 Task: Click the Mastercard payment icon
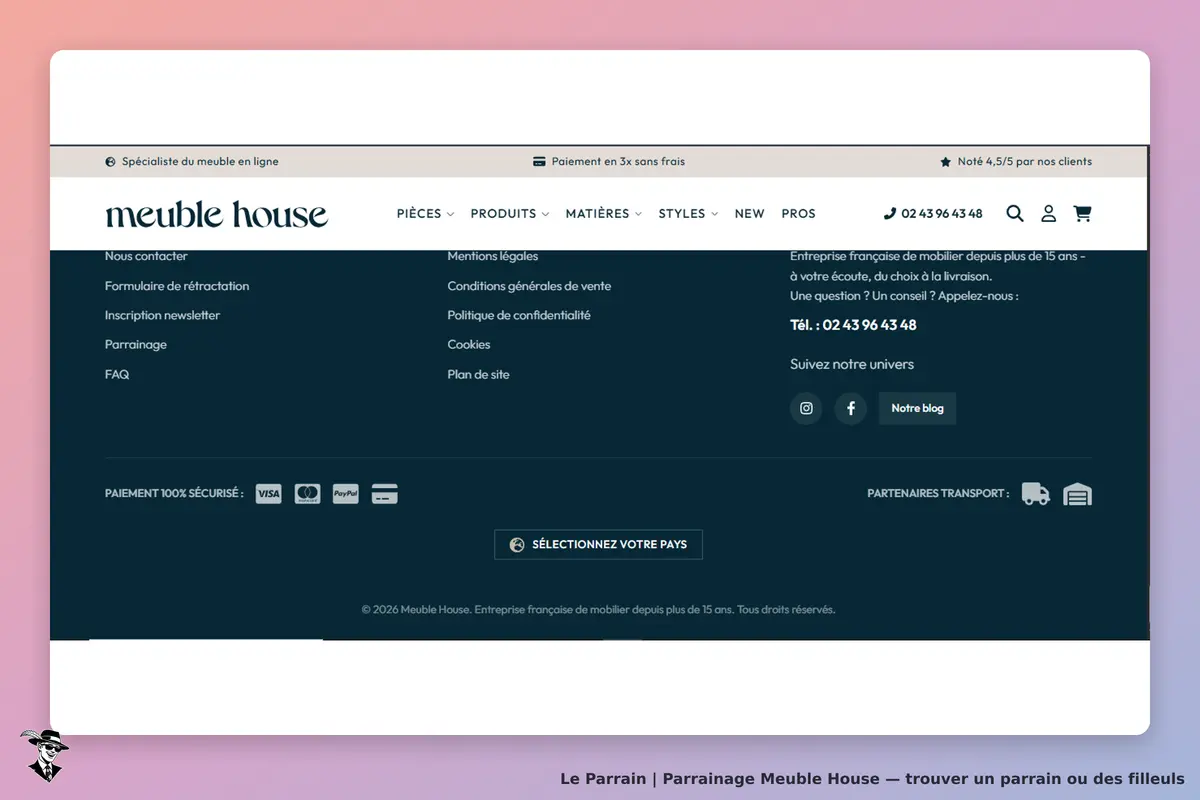coord(307,493)
